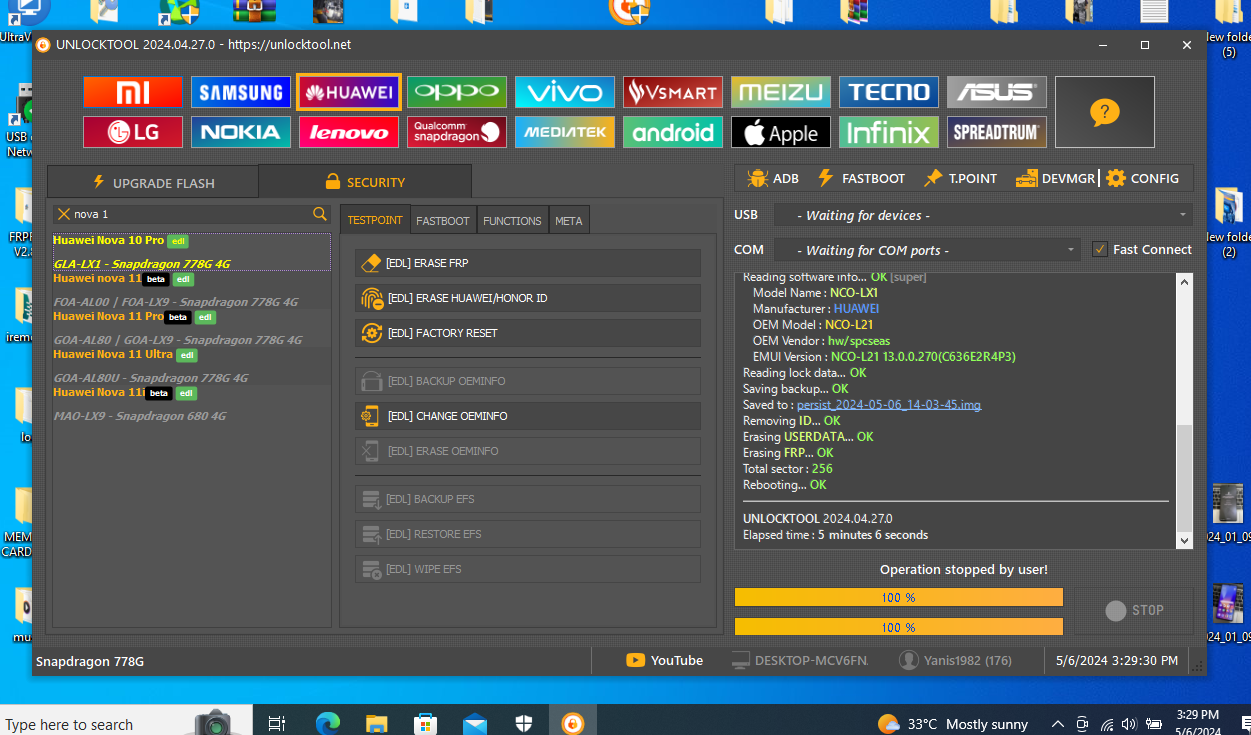This screenshot has width=1251, height=735.
Task: Select the Tecno brand logo
Action: 889,92
